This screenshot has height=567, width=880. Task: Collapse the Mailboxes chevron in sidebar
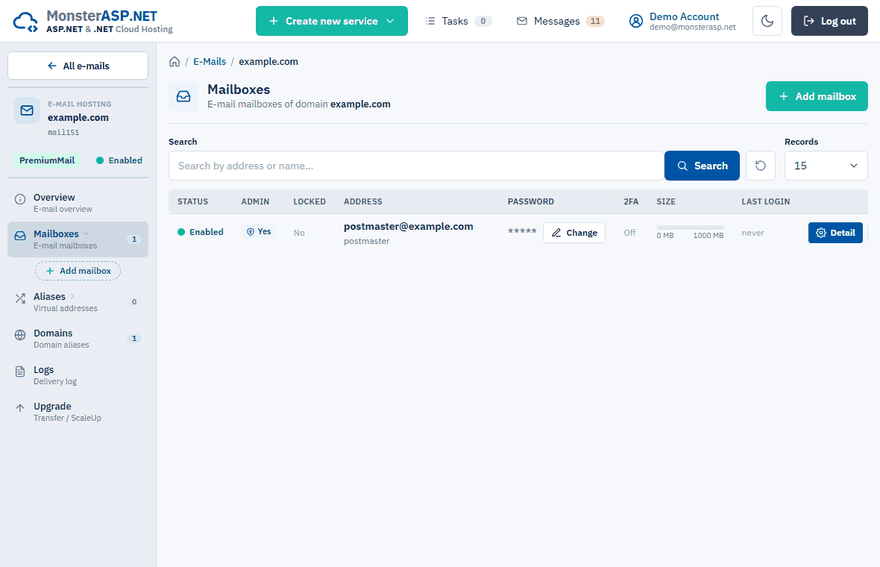click(x=86, y=234)
